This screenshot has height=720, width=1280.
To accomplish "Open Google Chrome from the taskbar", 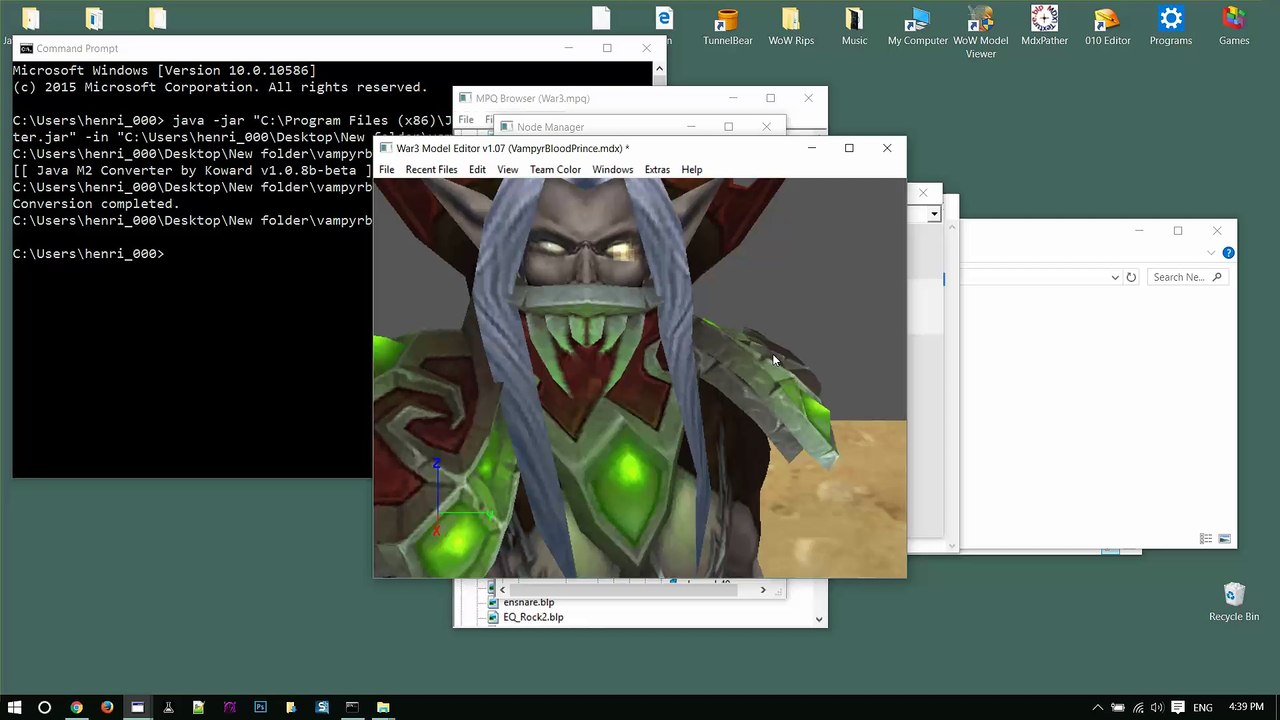I will [76, 707].
